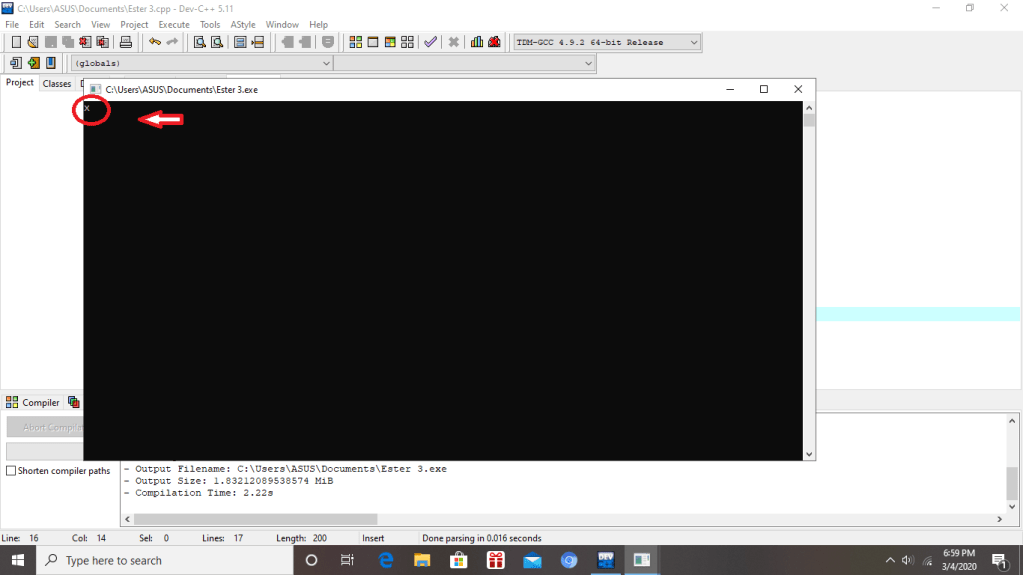Viewport: 1023px width, 575px height.
Task: Click the Debug bug icon
Action: (494, 42)
